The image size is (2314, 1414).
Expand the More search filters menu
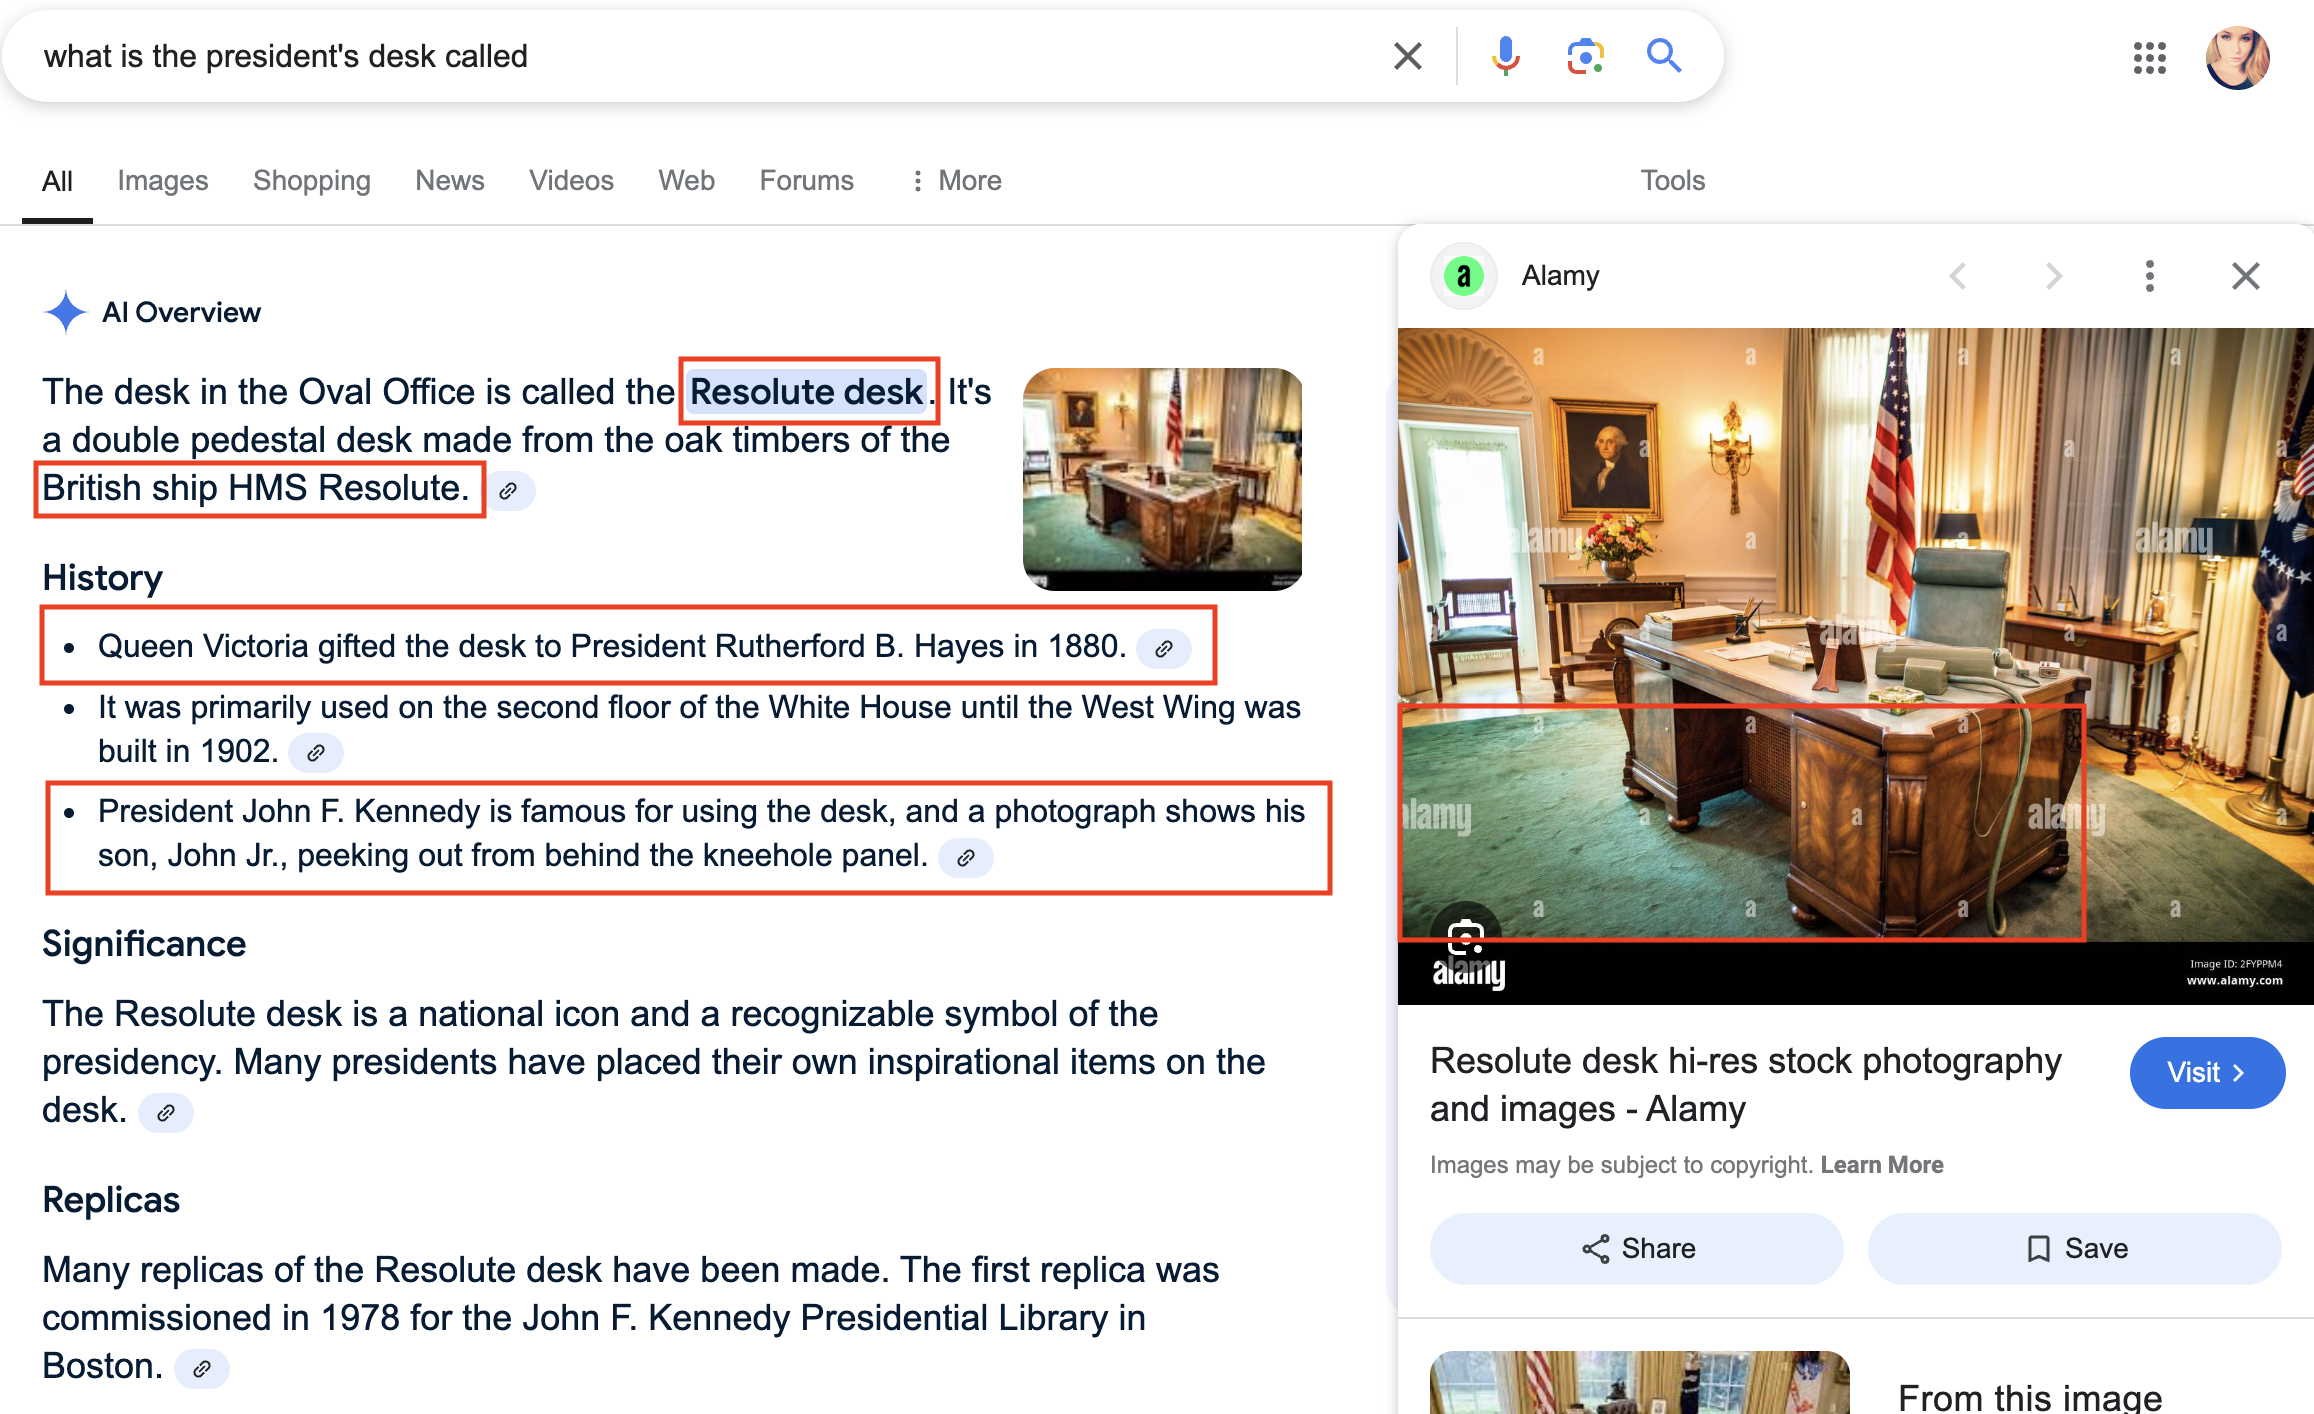[x=957, y=181]
